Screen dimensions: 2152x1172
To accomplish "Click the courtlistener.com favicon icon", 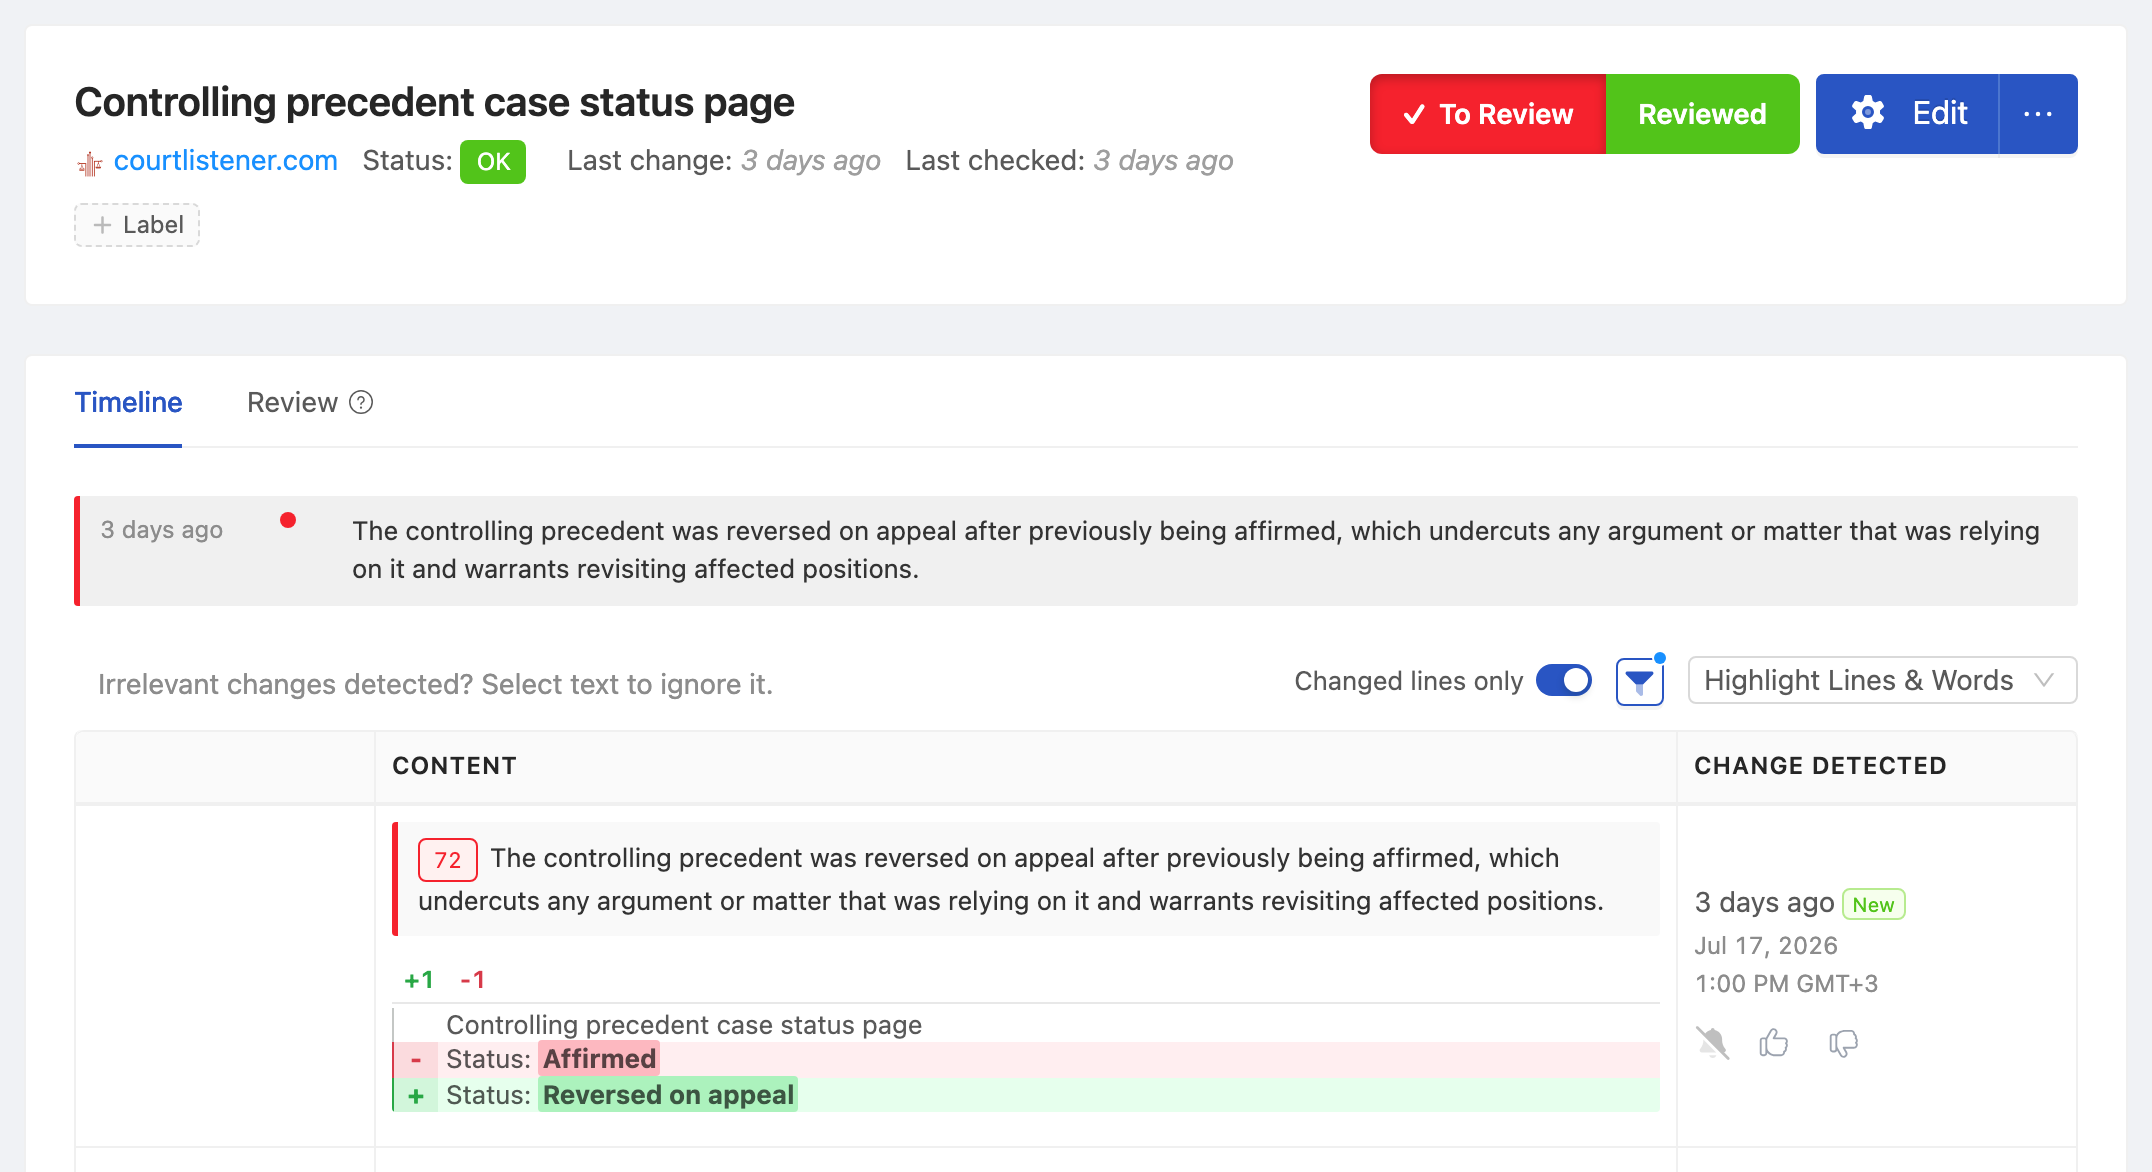I will click(x=90, y=163).
